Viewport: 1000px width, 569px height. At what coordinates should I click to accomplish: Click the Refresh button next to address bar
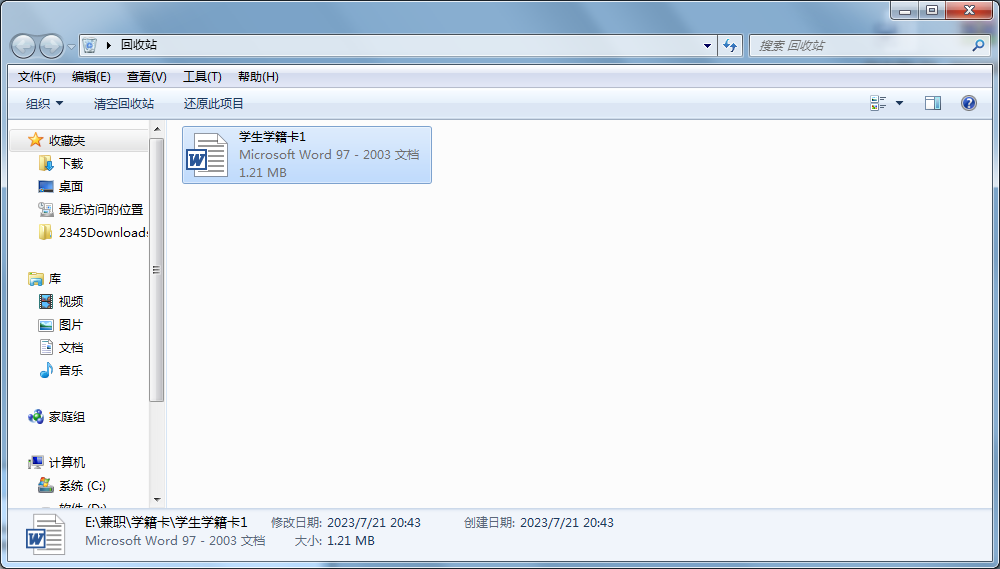(x=730, y=46)
